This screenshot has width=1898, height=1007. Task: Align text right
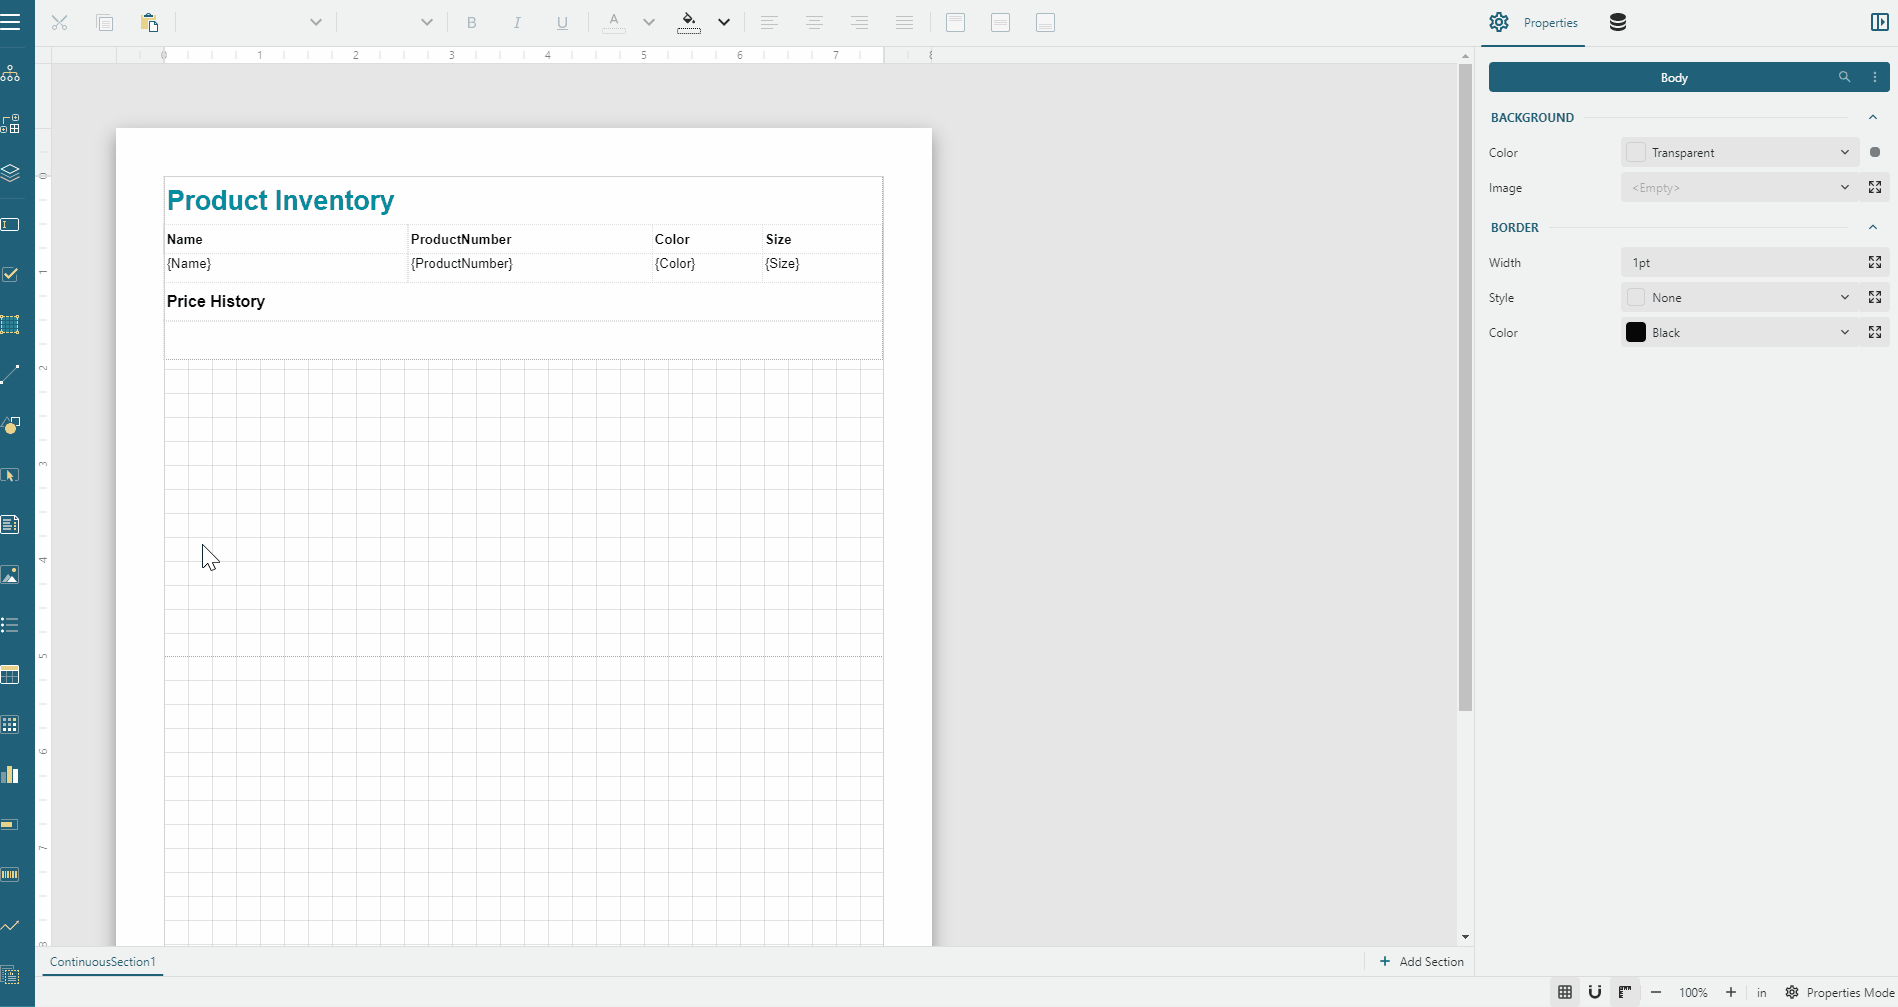pos(859,22)
